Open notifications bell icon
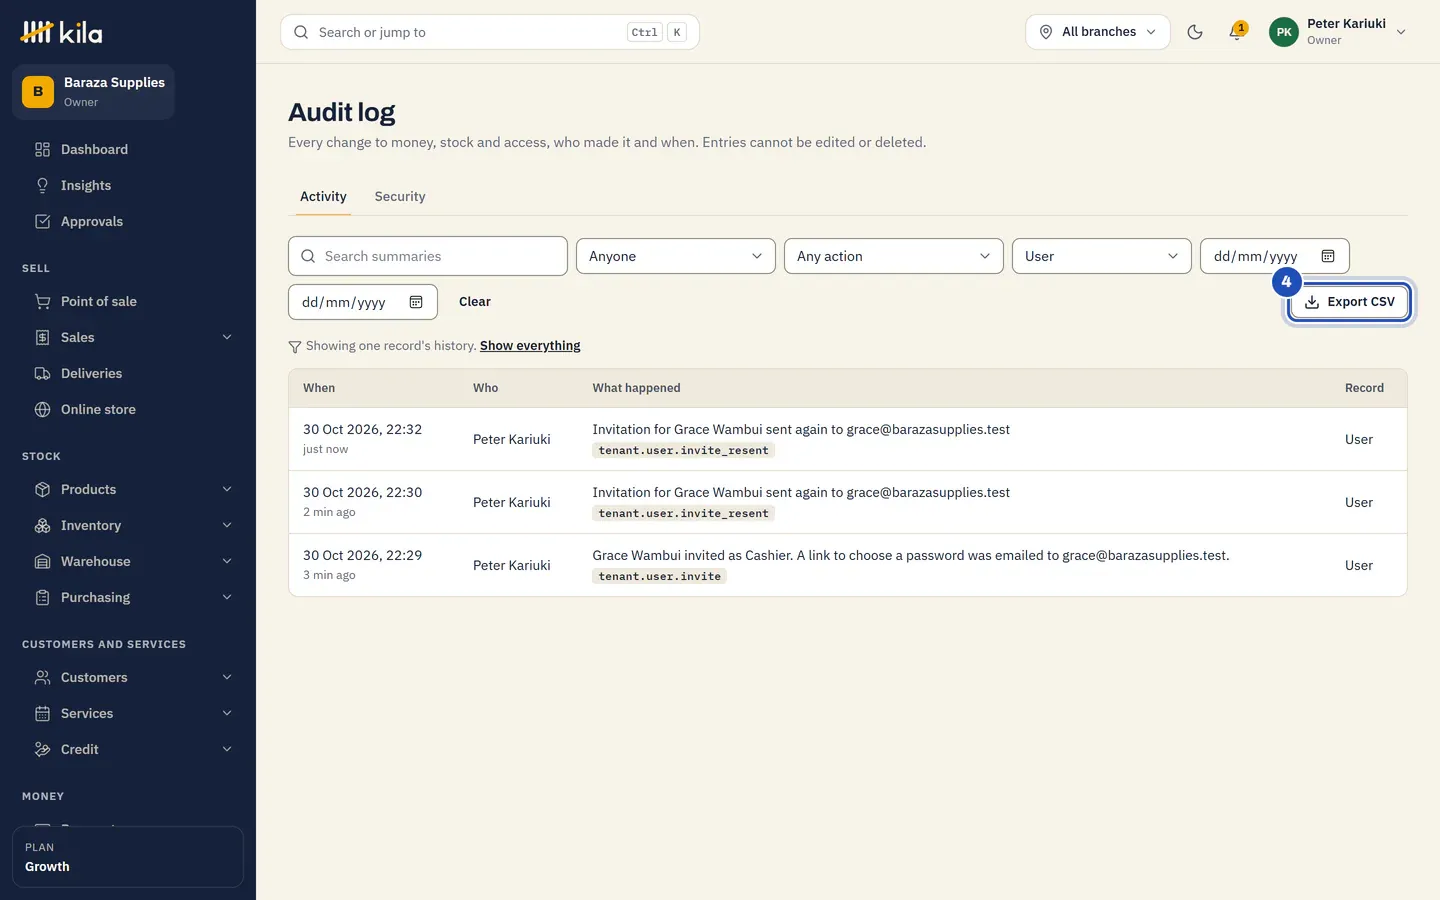This screenshot has width=1440, height=900. click(1236, 32)
